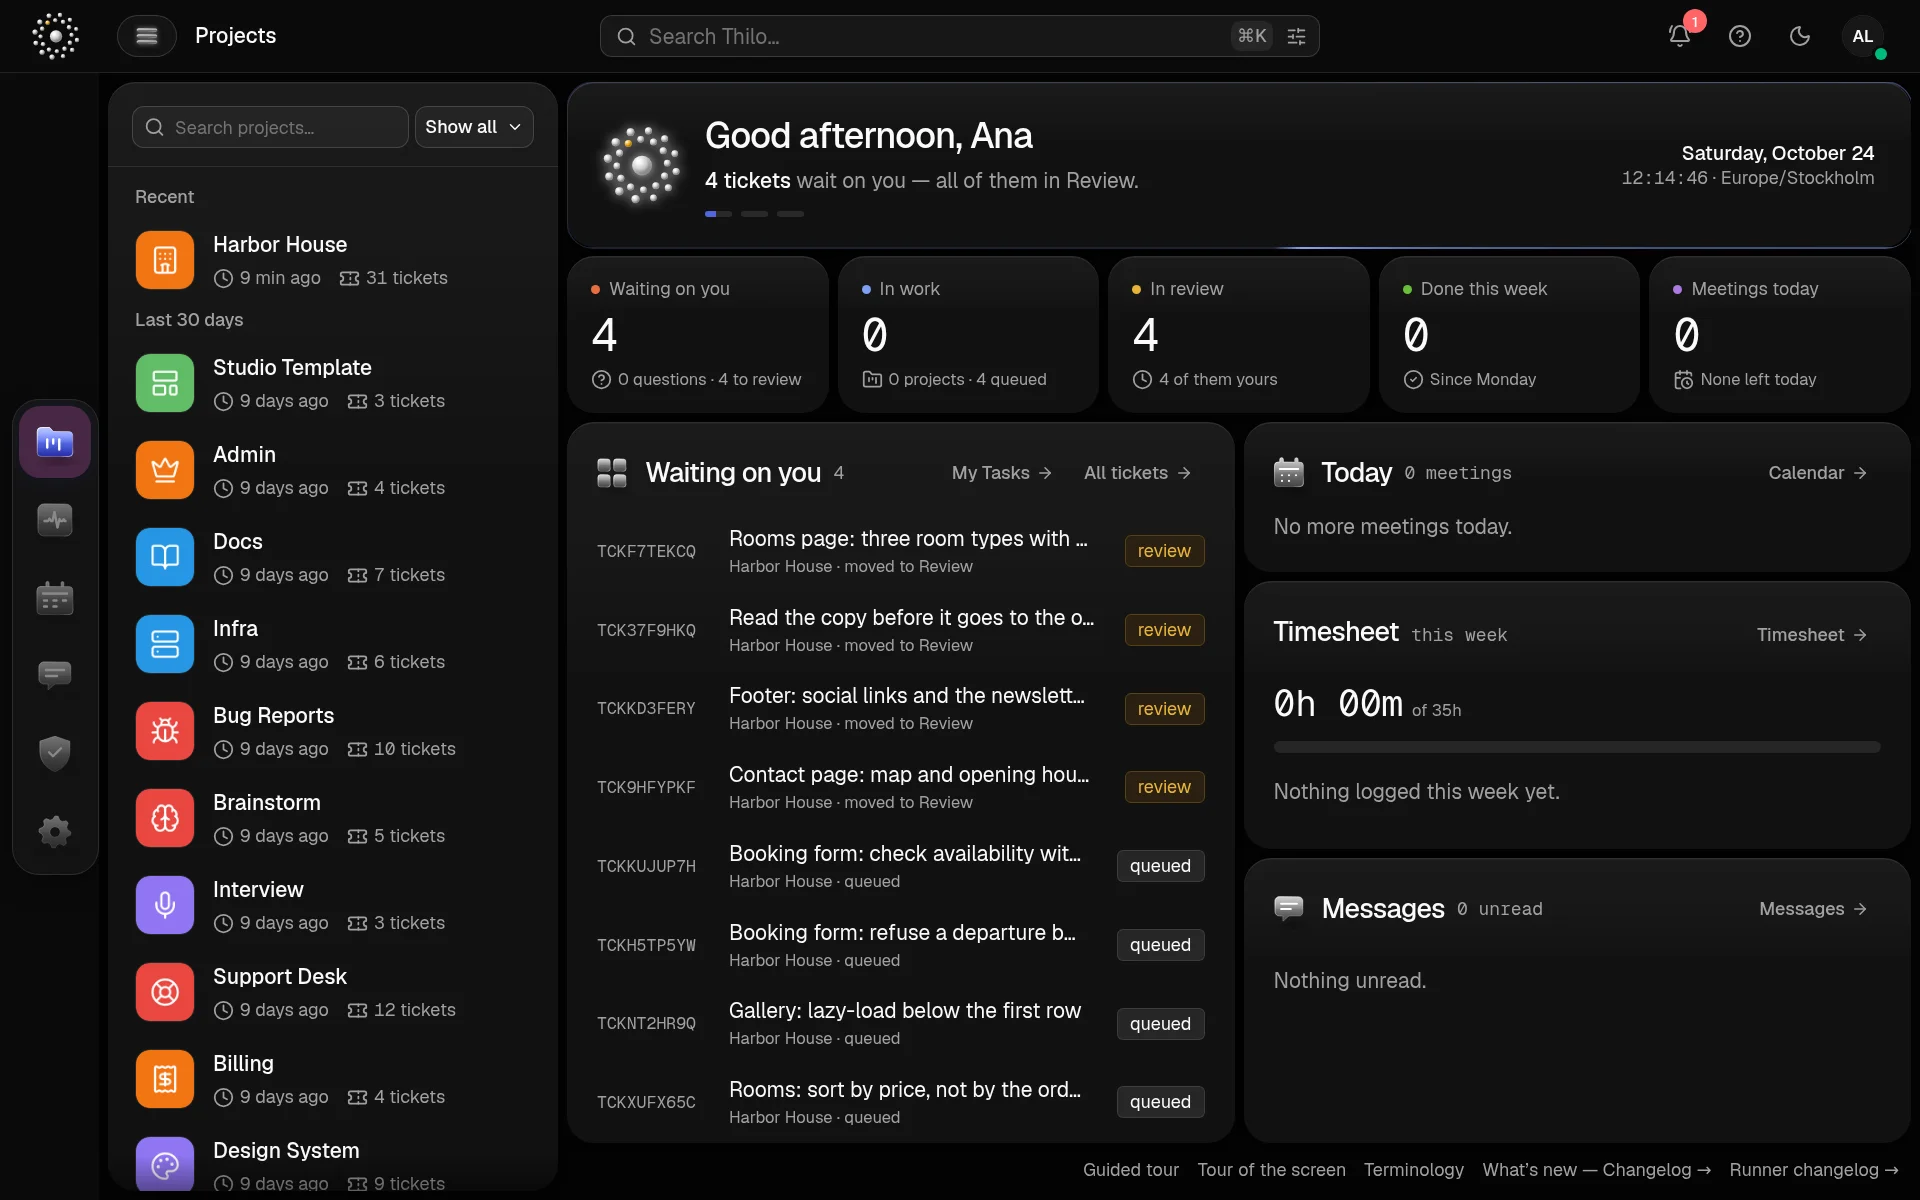Select the Interview microphone project icon
The height and width of the screenshot is (1200, 1920).
coord(165,905)
